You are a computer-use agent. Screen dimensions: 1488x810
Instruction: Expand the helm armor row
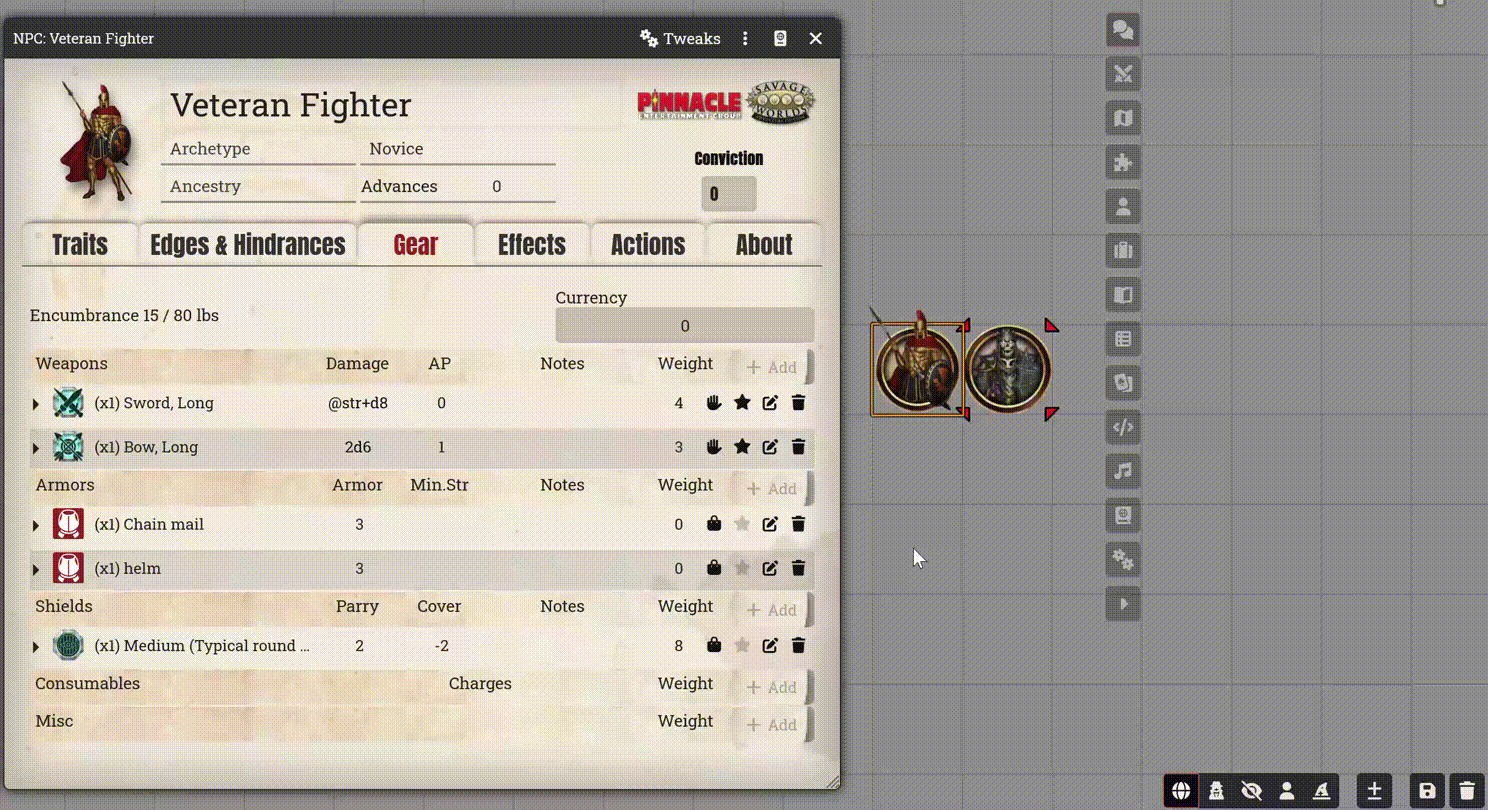(36, 569)
